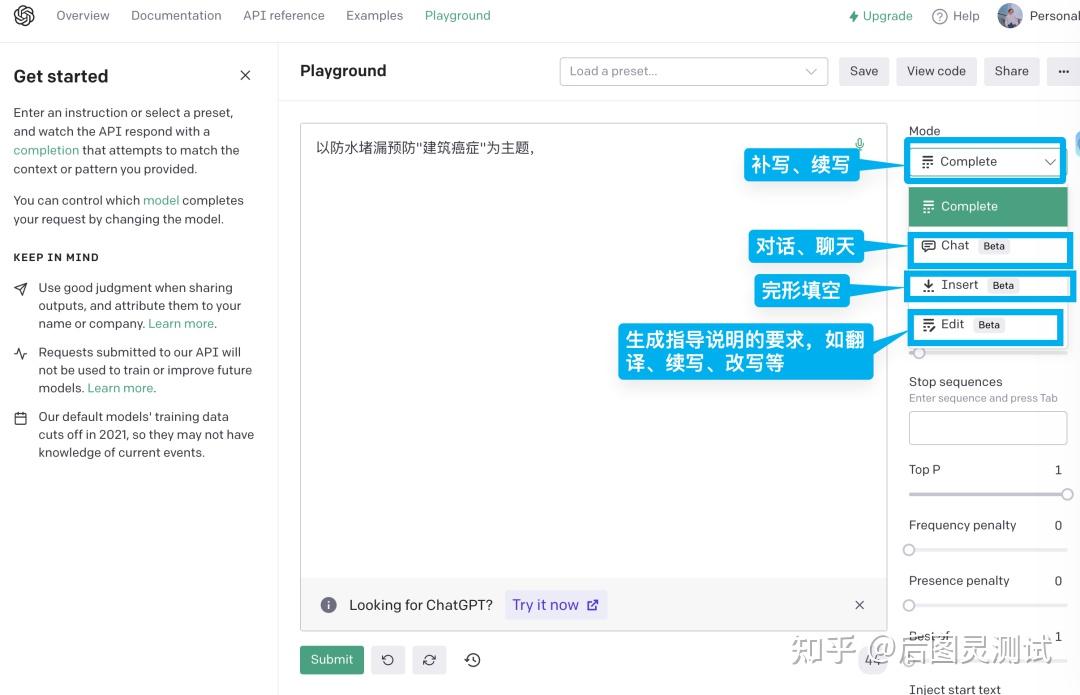
Task: Click the Upgrade link
Action: [x=881, y=16]
